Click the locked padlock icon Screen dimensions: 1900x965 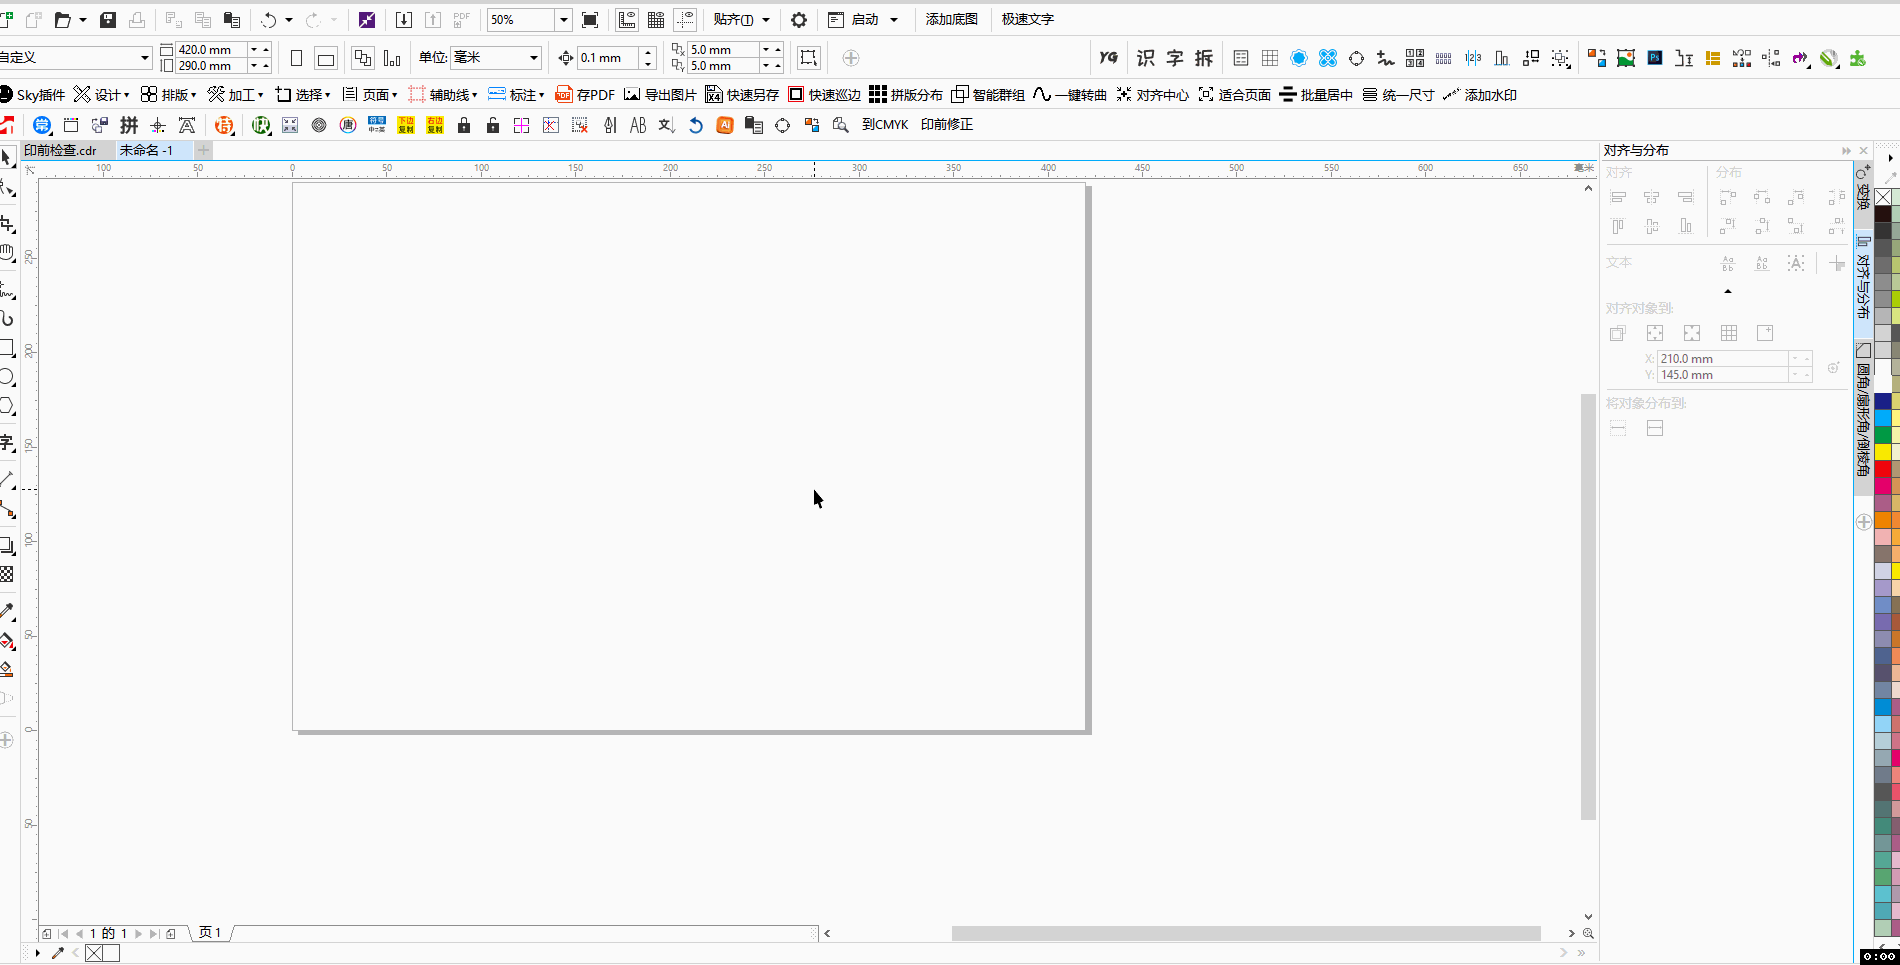464,125
